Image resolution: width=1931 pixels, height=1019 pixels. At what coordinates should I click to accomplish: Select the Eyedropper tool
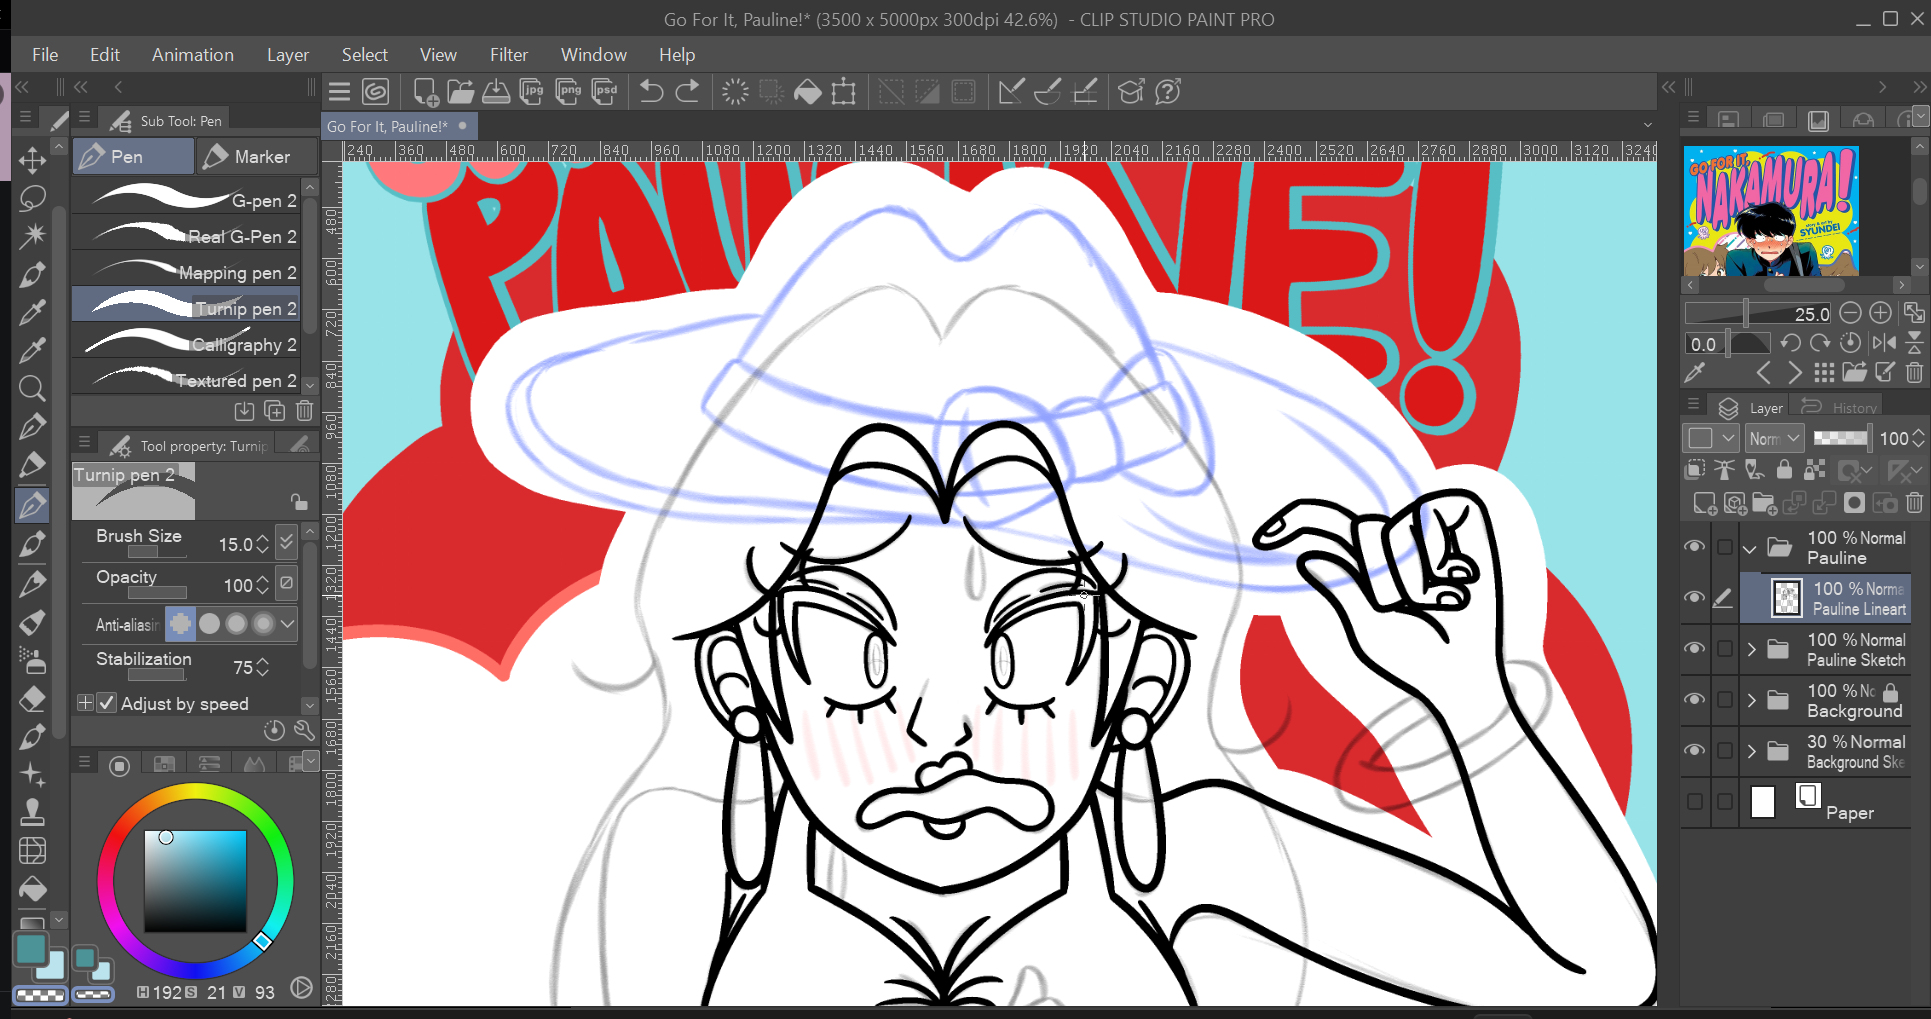pos(32,312)
